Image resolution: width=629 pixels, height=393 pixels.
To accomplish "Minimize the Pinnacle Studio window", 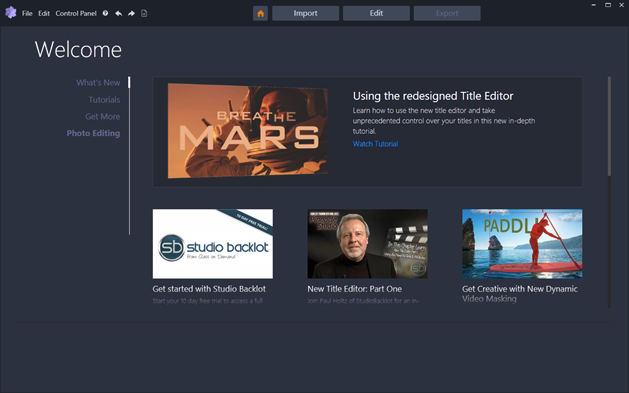I will point(593,5).
